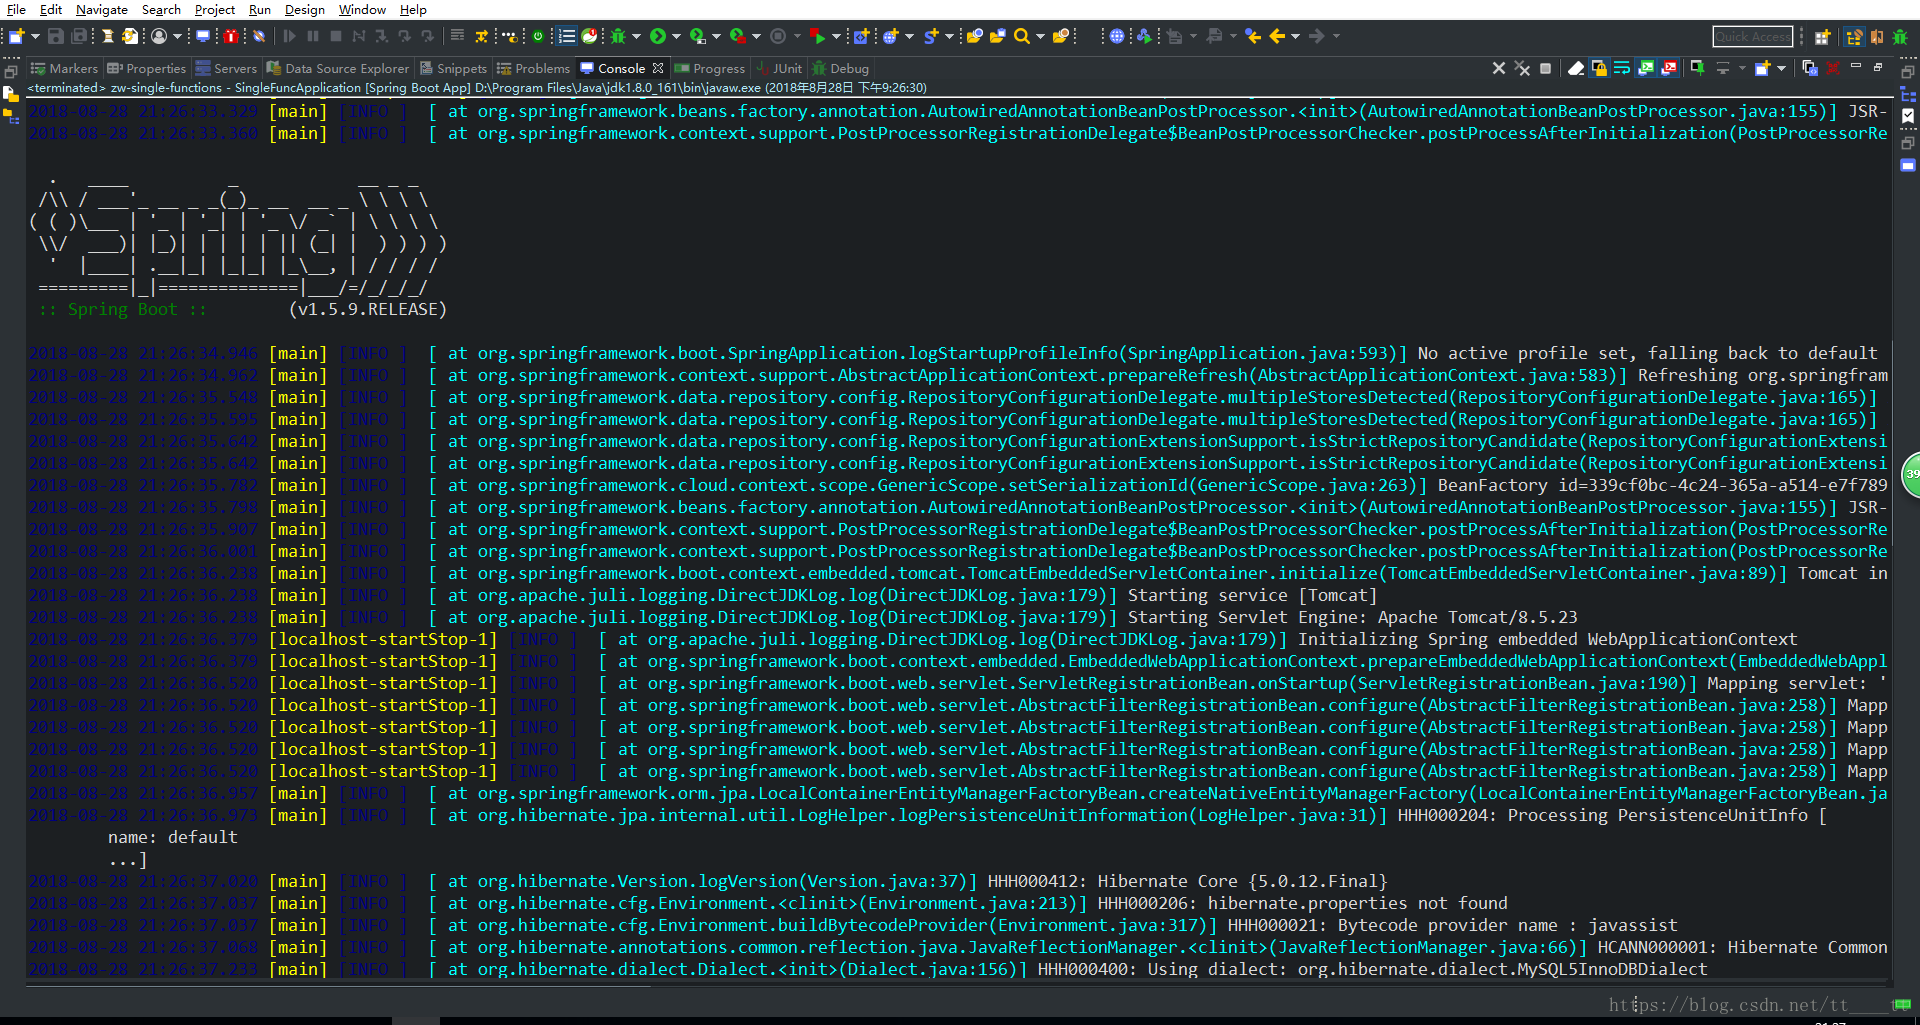The image size is (1920, 1025).
Task: Click the Run Last Tool external tools icon
Action: click(x=737, y=37)
